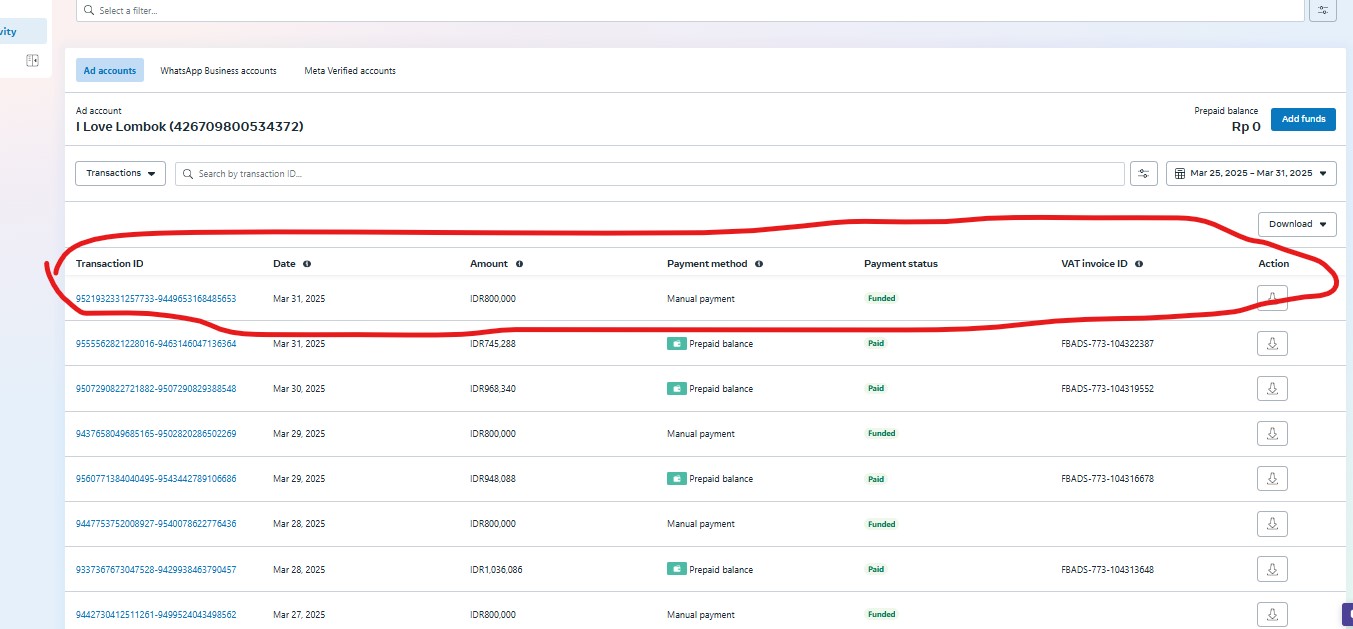
Task: Expand the Transactions dropdown
Action: [120, 174]
